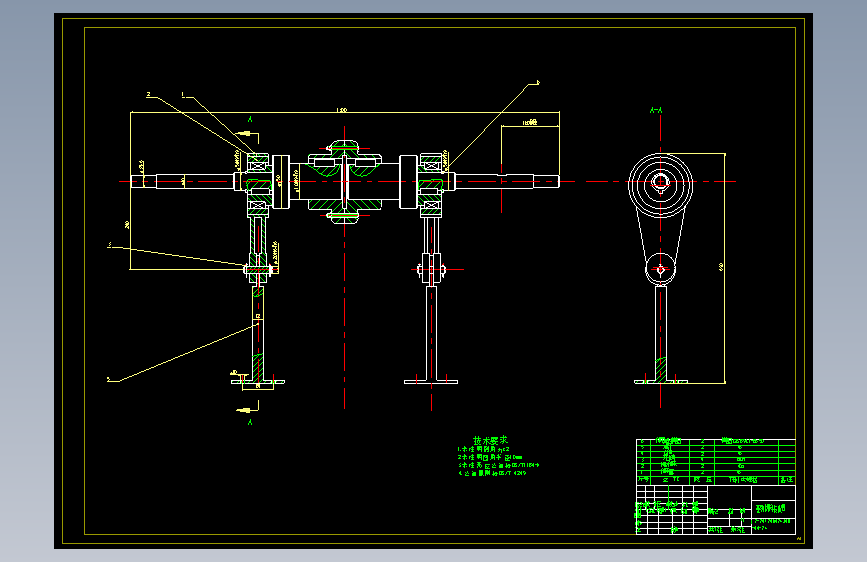Viewport: 867px width, 562px height.
Task: Click the callout label left of the left pivot pin
Action: pyautogui.click(x=109, y=244)
